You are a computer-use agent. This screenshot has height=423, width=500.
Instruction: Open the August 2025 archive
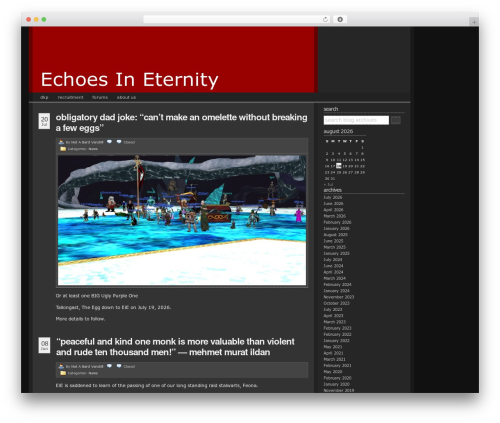[x=335, y=235]
